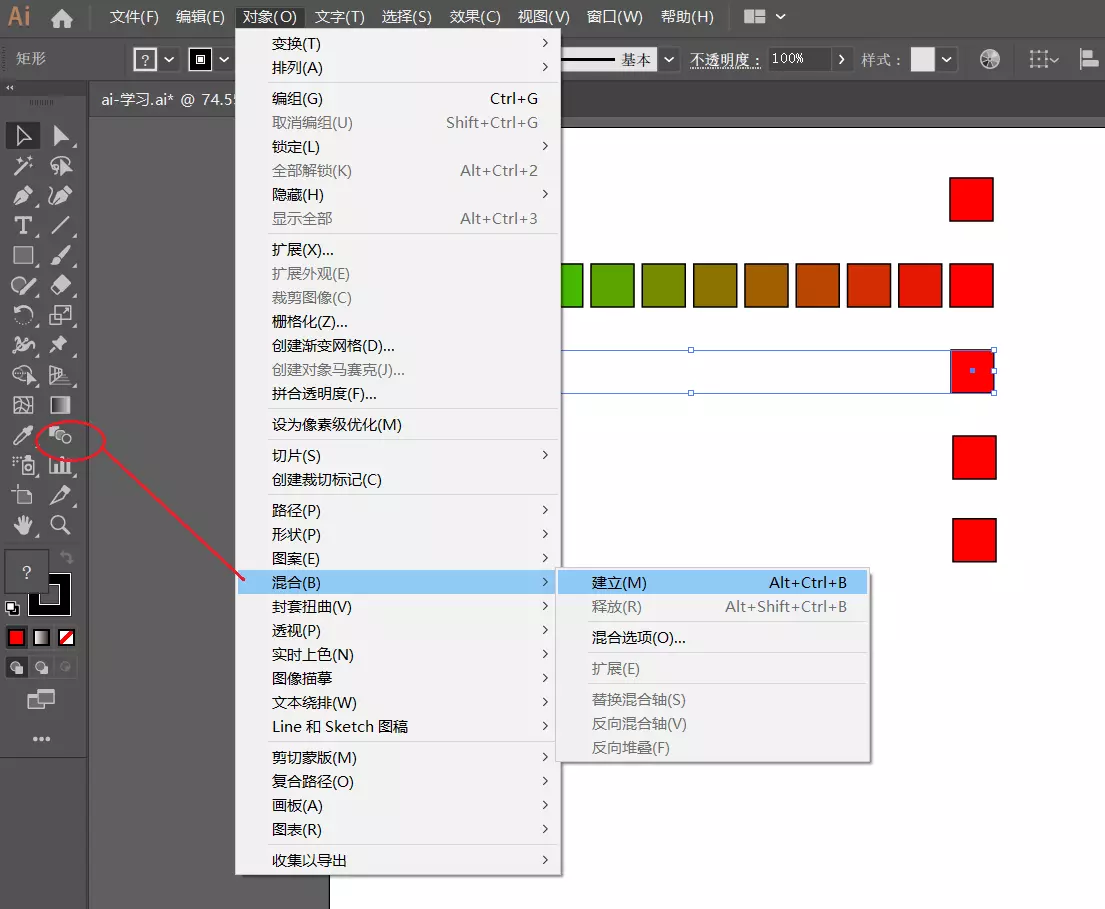This screenshot has width=1105, height=909.
Task: Open the 文字(T) menu
Action: point(340,16)
